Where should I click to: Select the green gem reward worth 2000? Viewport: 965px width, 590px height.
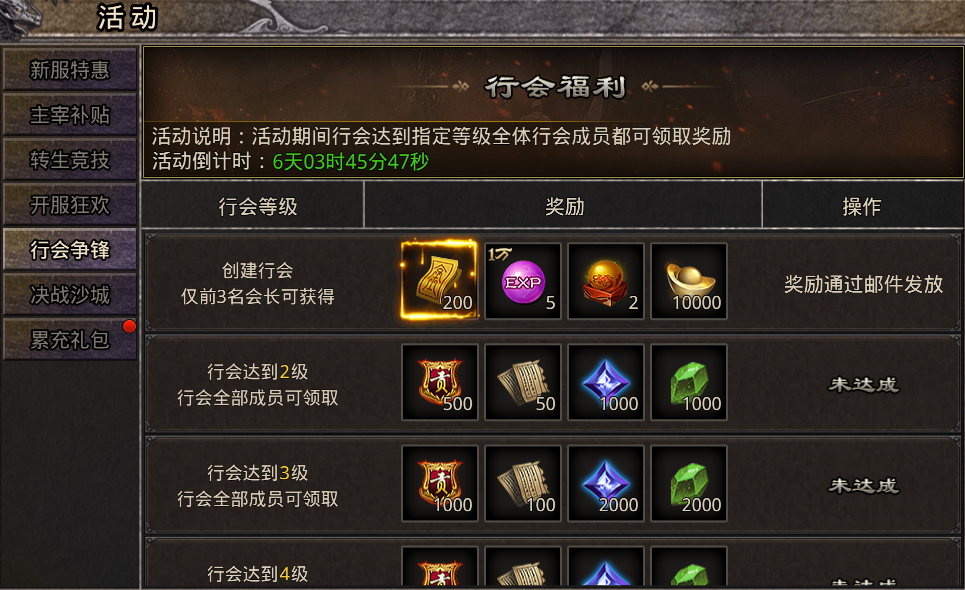[x=689, y=483]
